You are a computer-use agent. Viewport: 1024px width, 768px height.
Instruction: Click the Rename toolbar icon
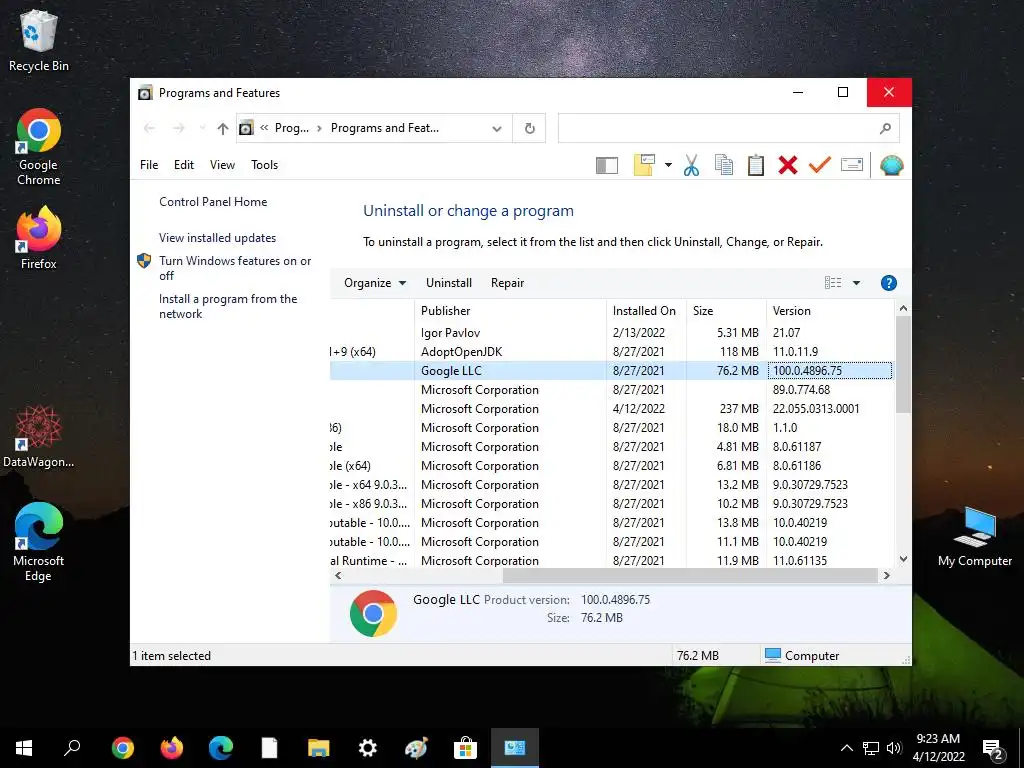point(852,165)
